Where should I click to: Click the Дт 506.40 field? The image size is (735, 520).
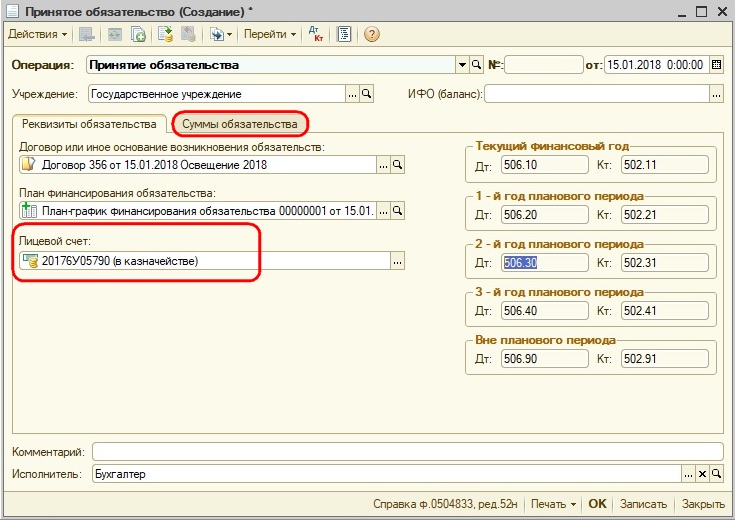tap(545, 310)
